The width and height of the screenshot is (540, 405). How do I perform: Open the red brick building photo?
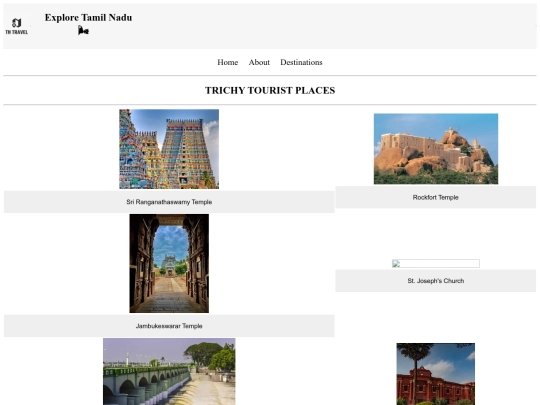(435, 374)
